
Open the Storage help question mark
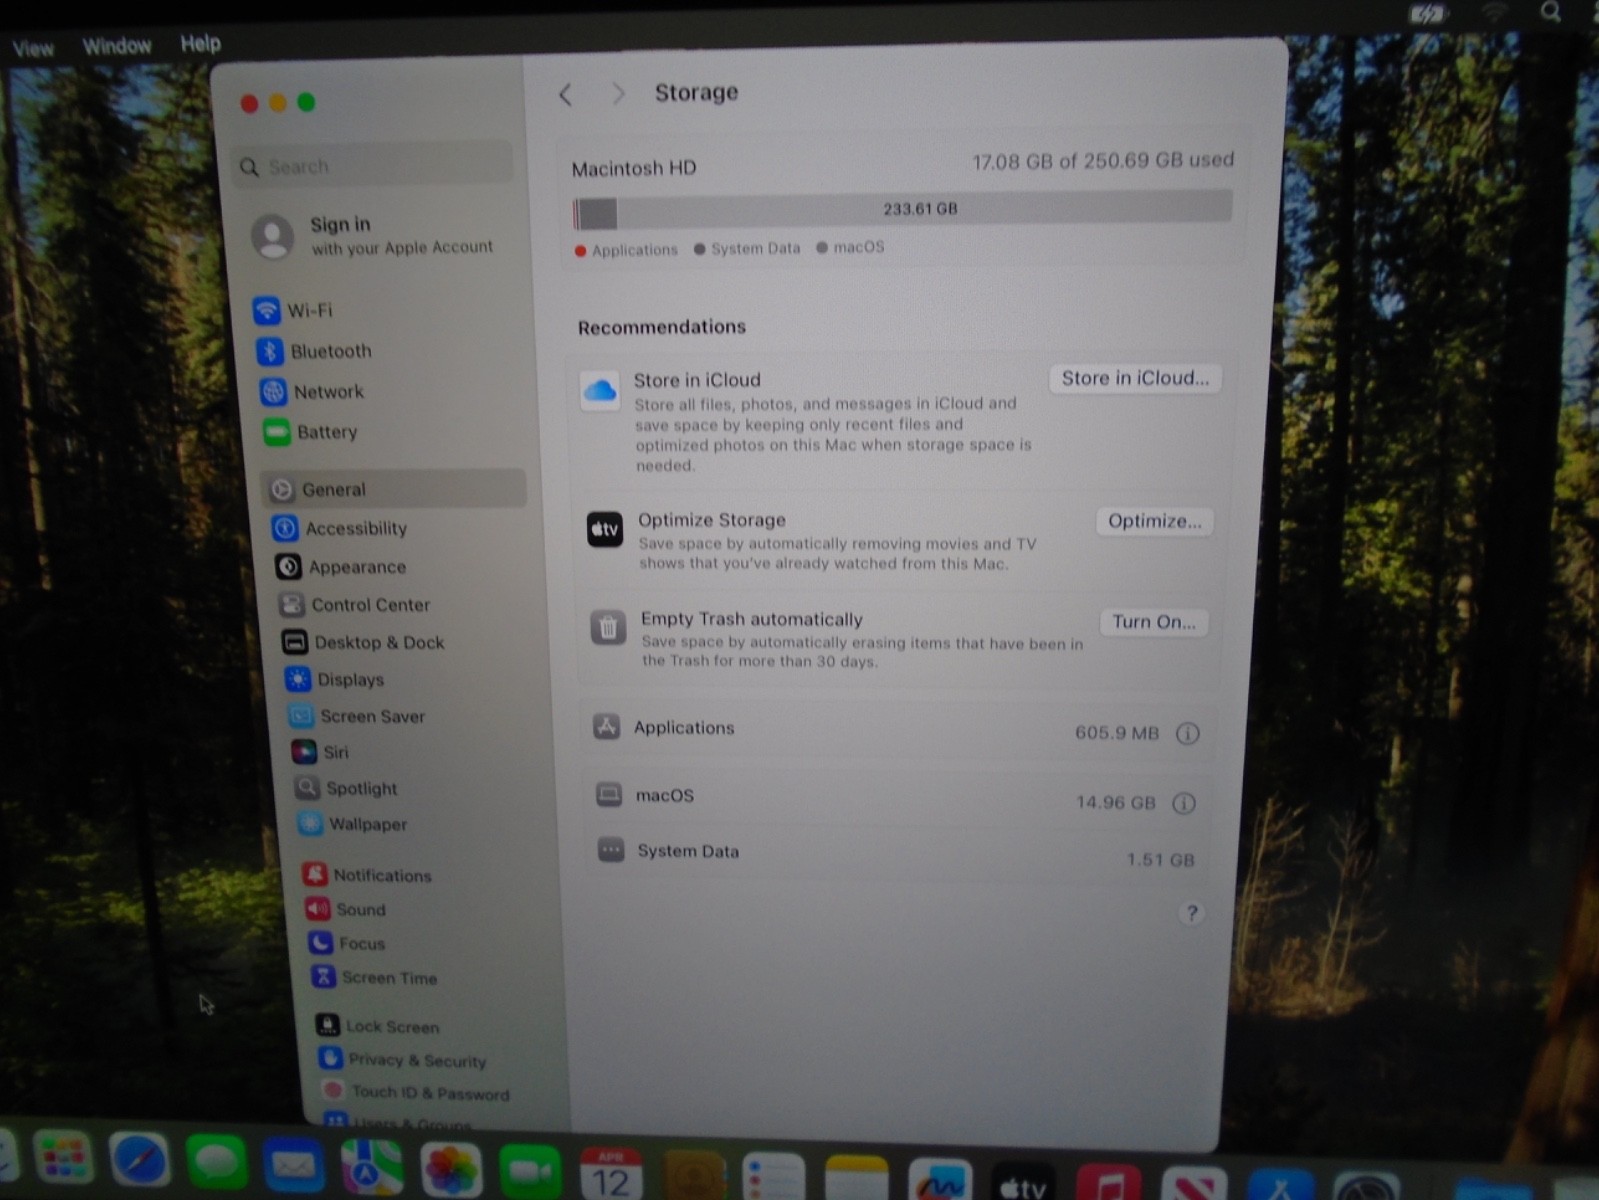(x=1190, y=913)
